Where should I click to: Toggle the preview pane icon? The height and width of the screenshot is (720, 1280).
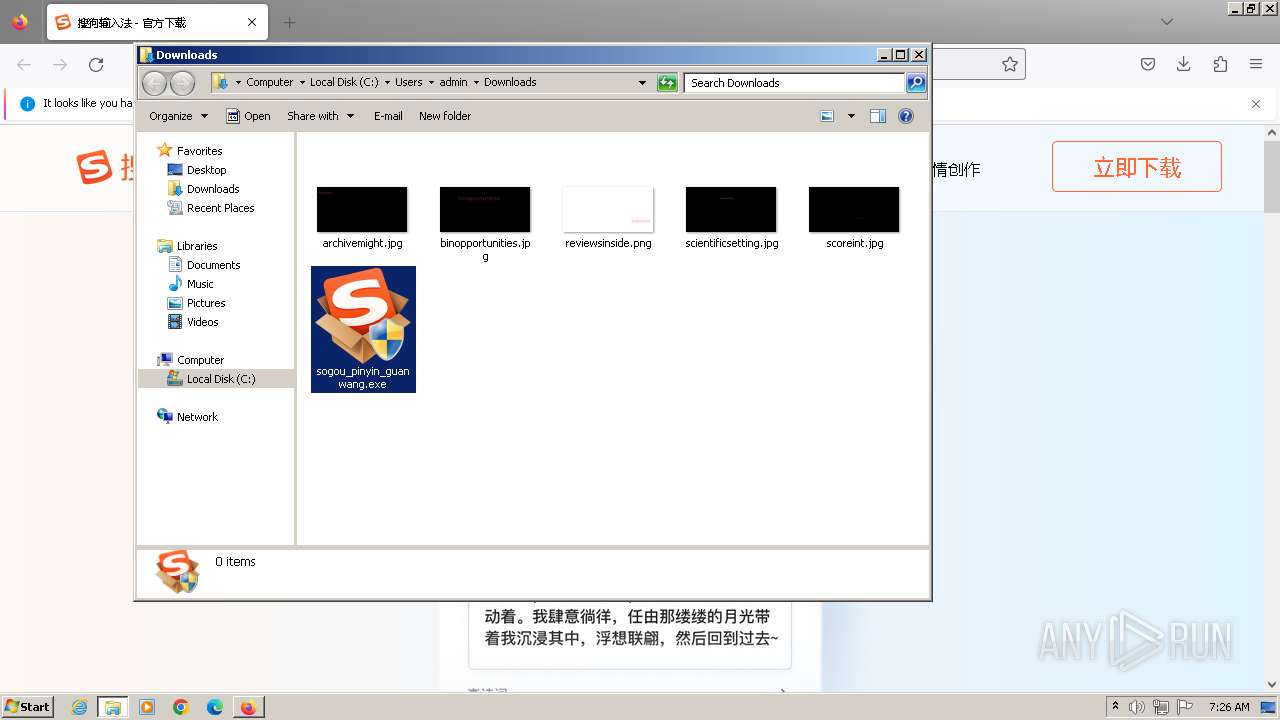tap(878, 116)
